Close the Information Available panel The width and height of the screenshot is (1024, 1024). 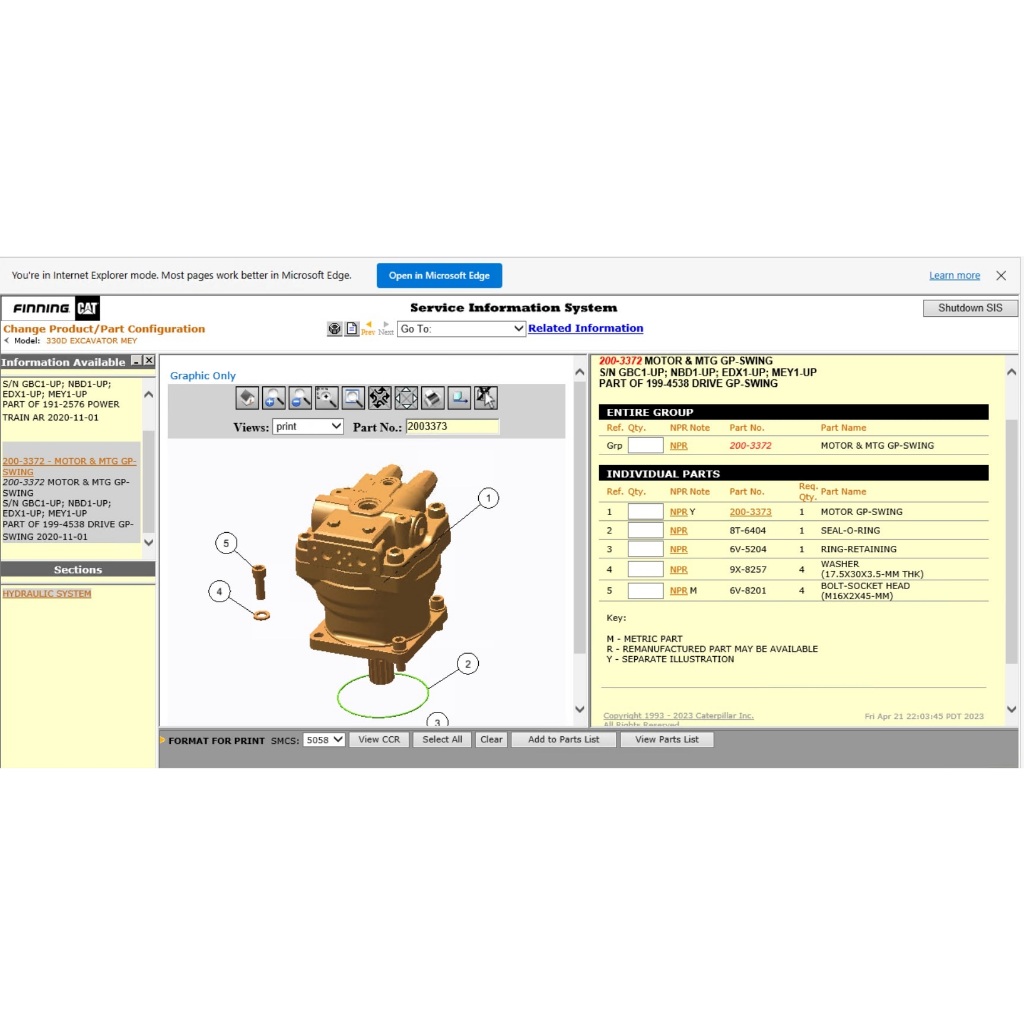[x=149, y=361]
